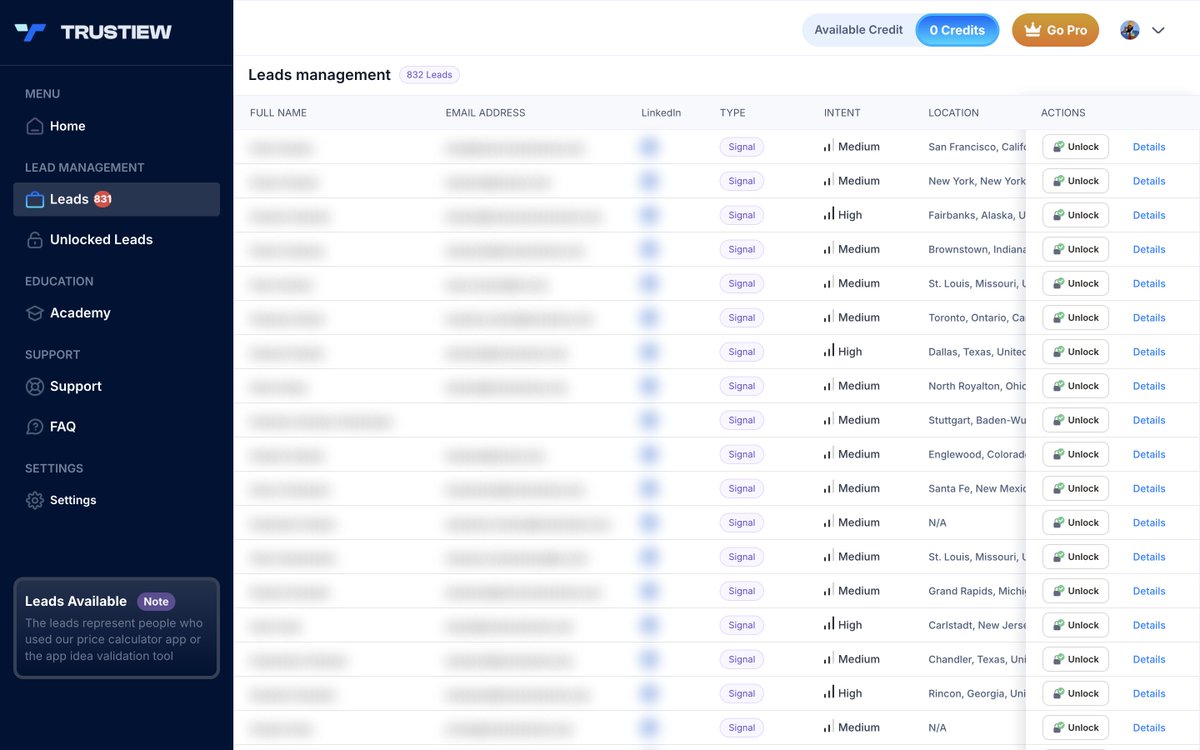Screen dimensions: 1200x750
Task: Expand the profile dropdown chevron
Action: tap(1158, 30)
